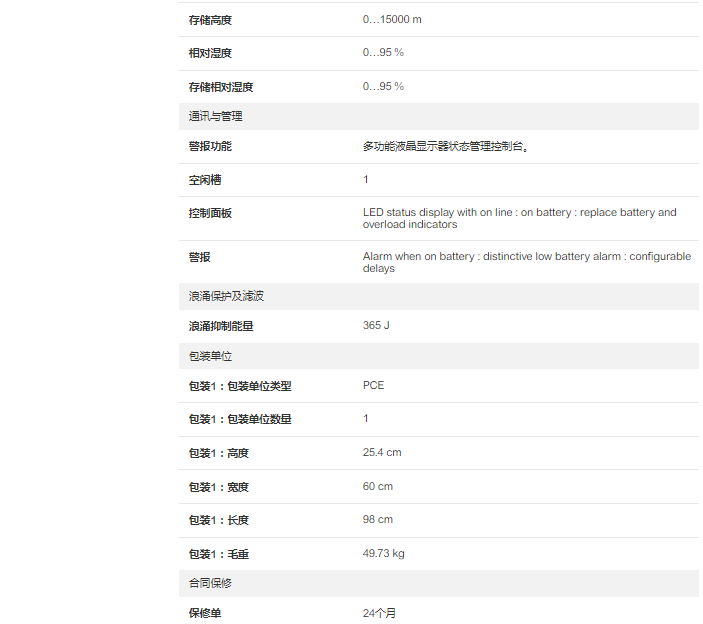The width and height of the screenshot is (703, 624).
Task: Click the 浪涌抑制能量 row label
Action: (x=221, y=326)
